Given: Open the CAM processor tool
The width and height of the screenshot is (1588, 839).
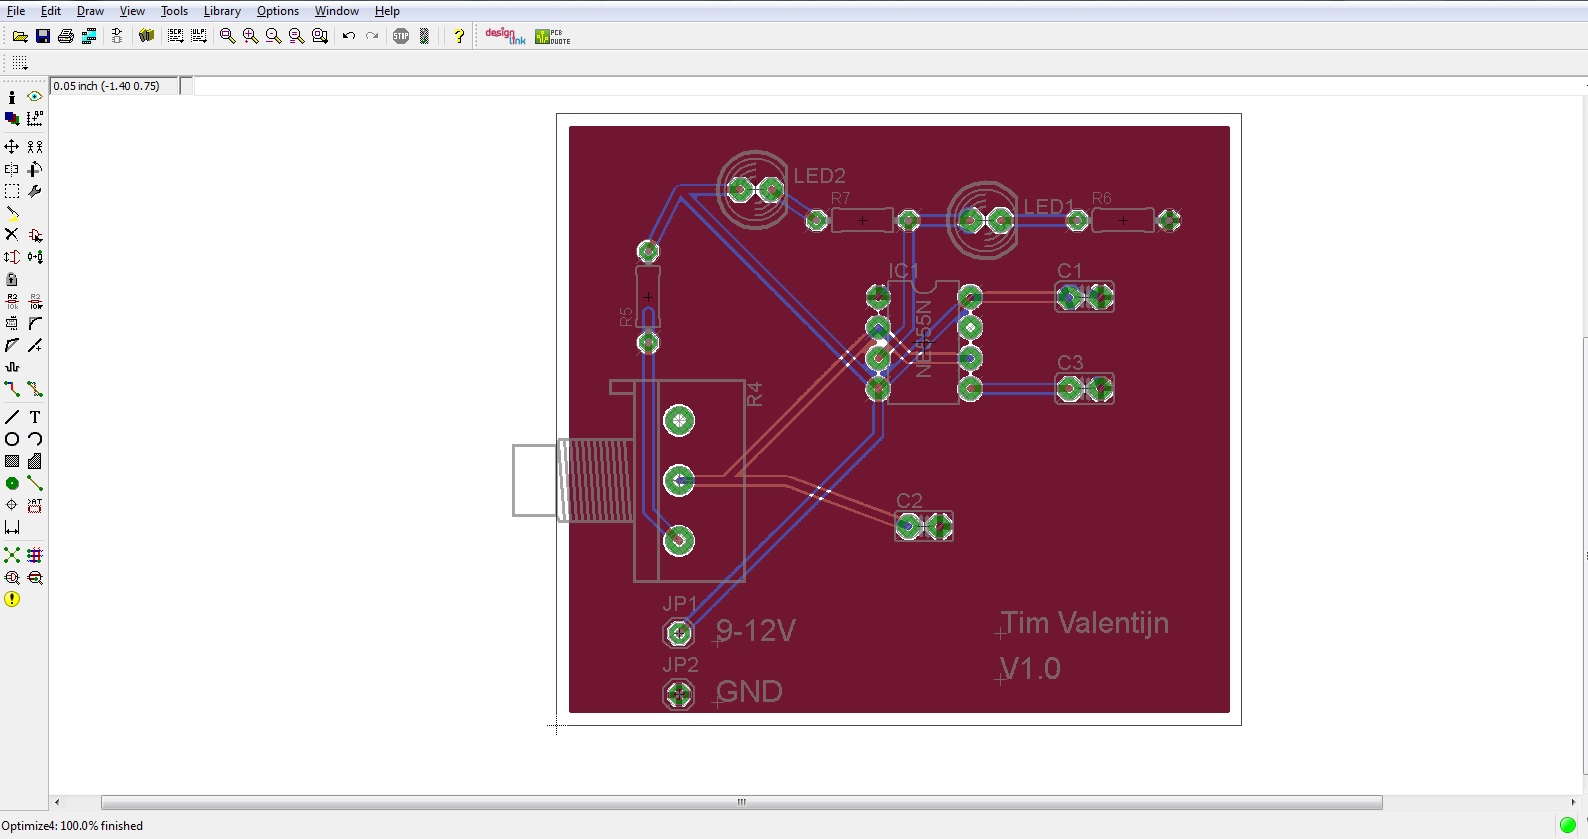Looking at the screenshot, I should pyautogui.click(x=89, y=36).
